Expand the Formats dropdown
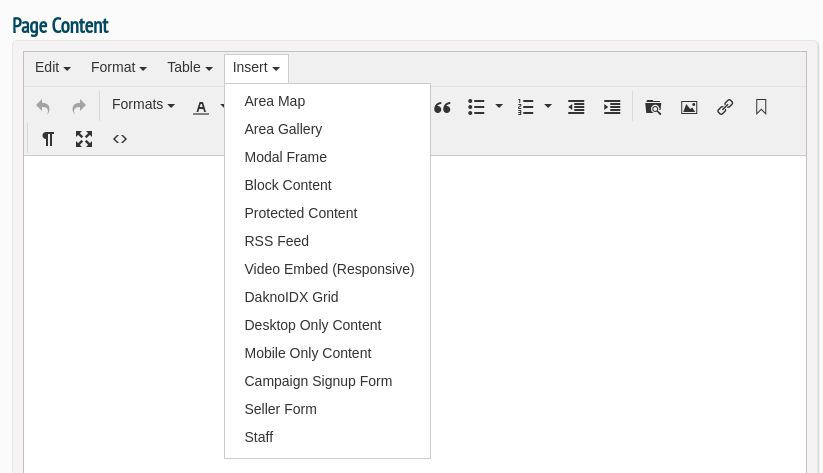Viewport: 823px width, 473px height. coord(143,104)
